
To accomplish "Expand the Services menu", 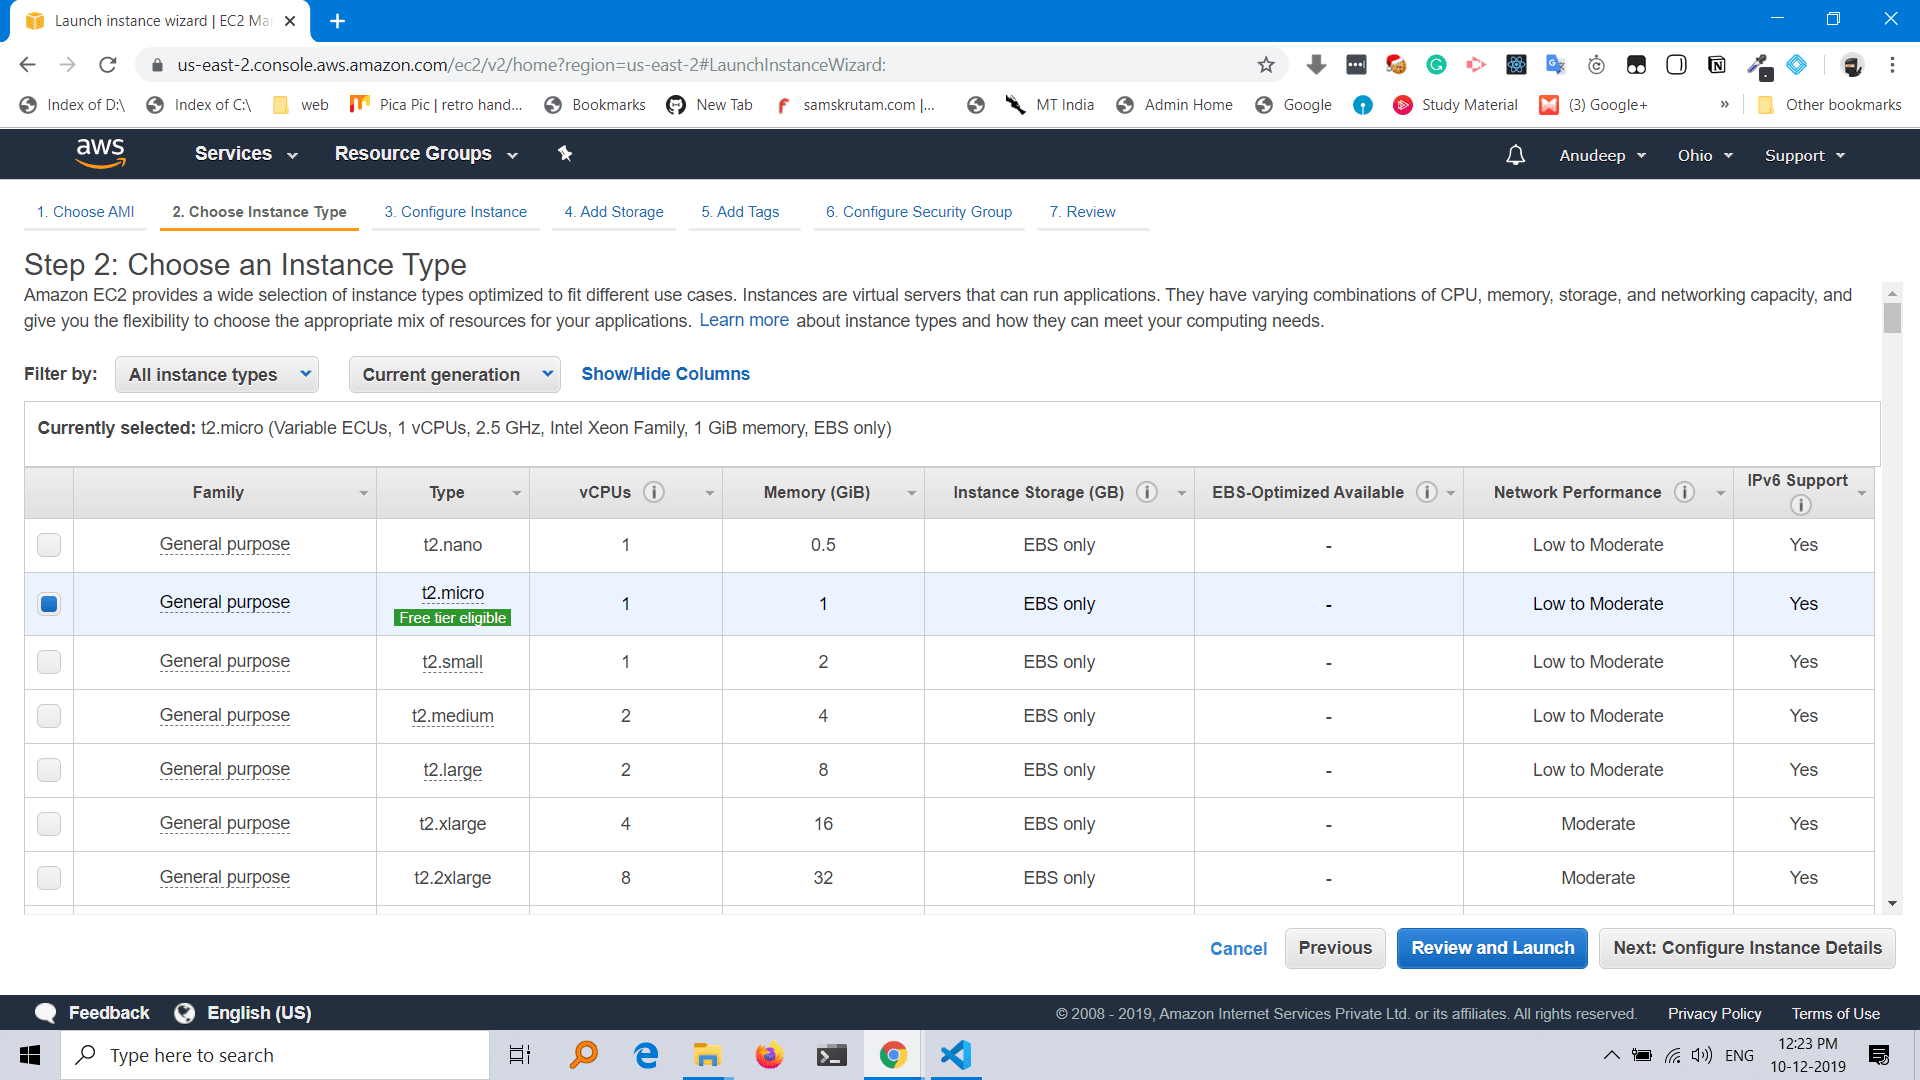I will click(246, 154).
